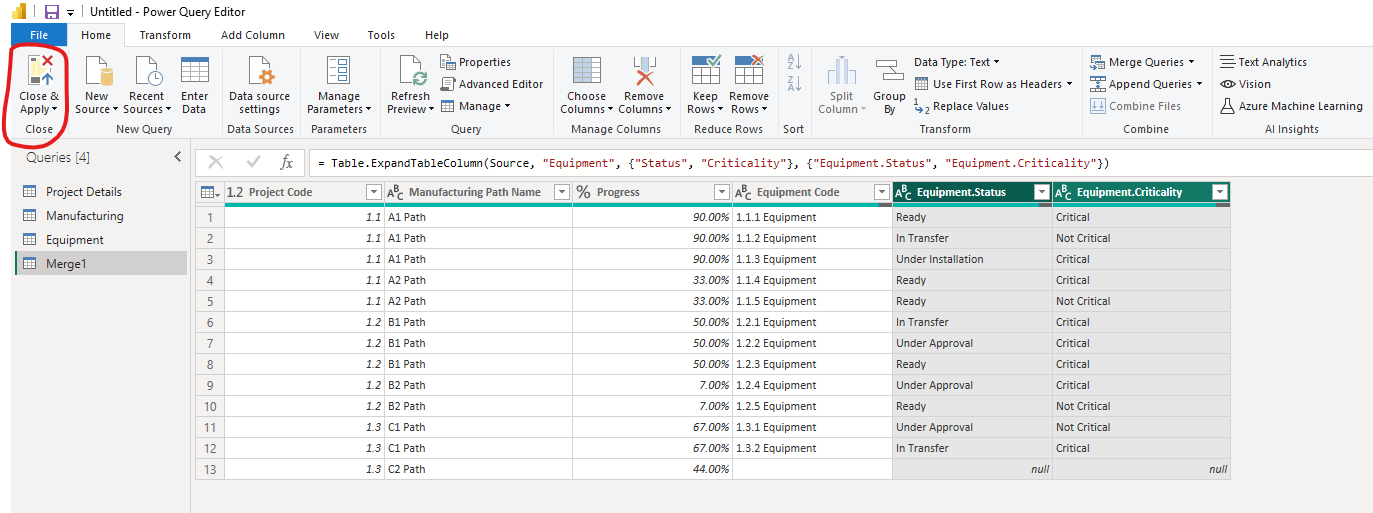Click the Choose Columns icon
The image size is (1373, 513).
[587, 72]
